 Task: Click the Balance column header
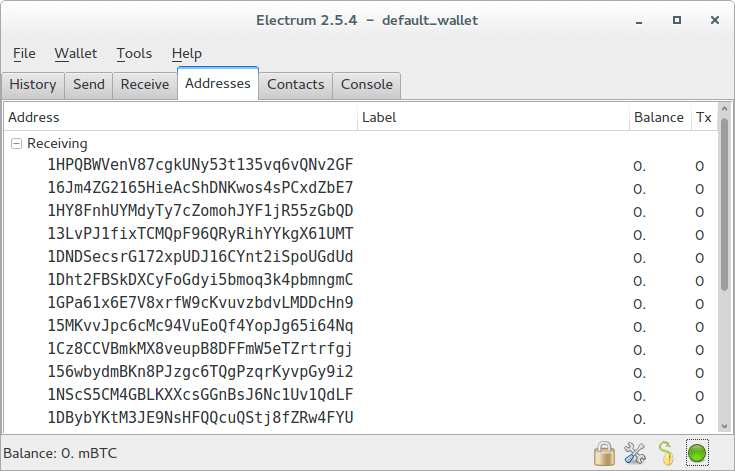click(658, 118)
